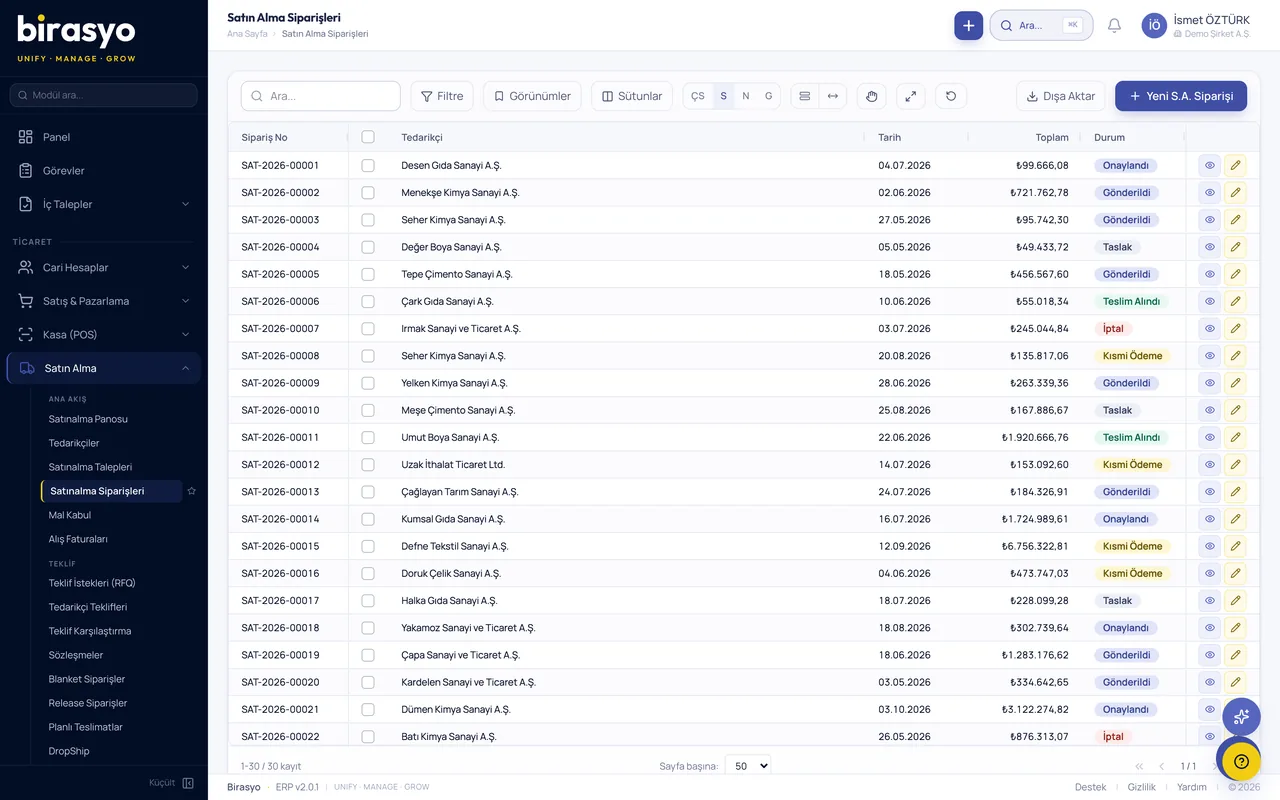Toggle the row density icon
The image size is (1280, 800).
point(805,96)
